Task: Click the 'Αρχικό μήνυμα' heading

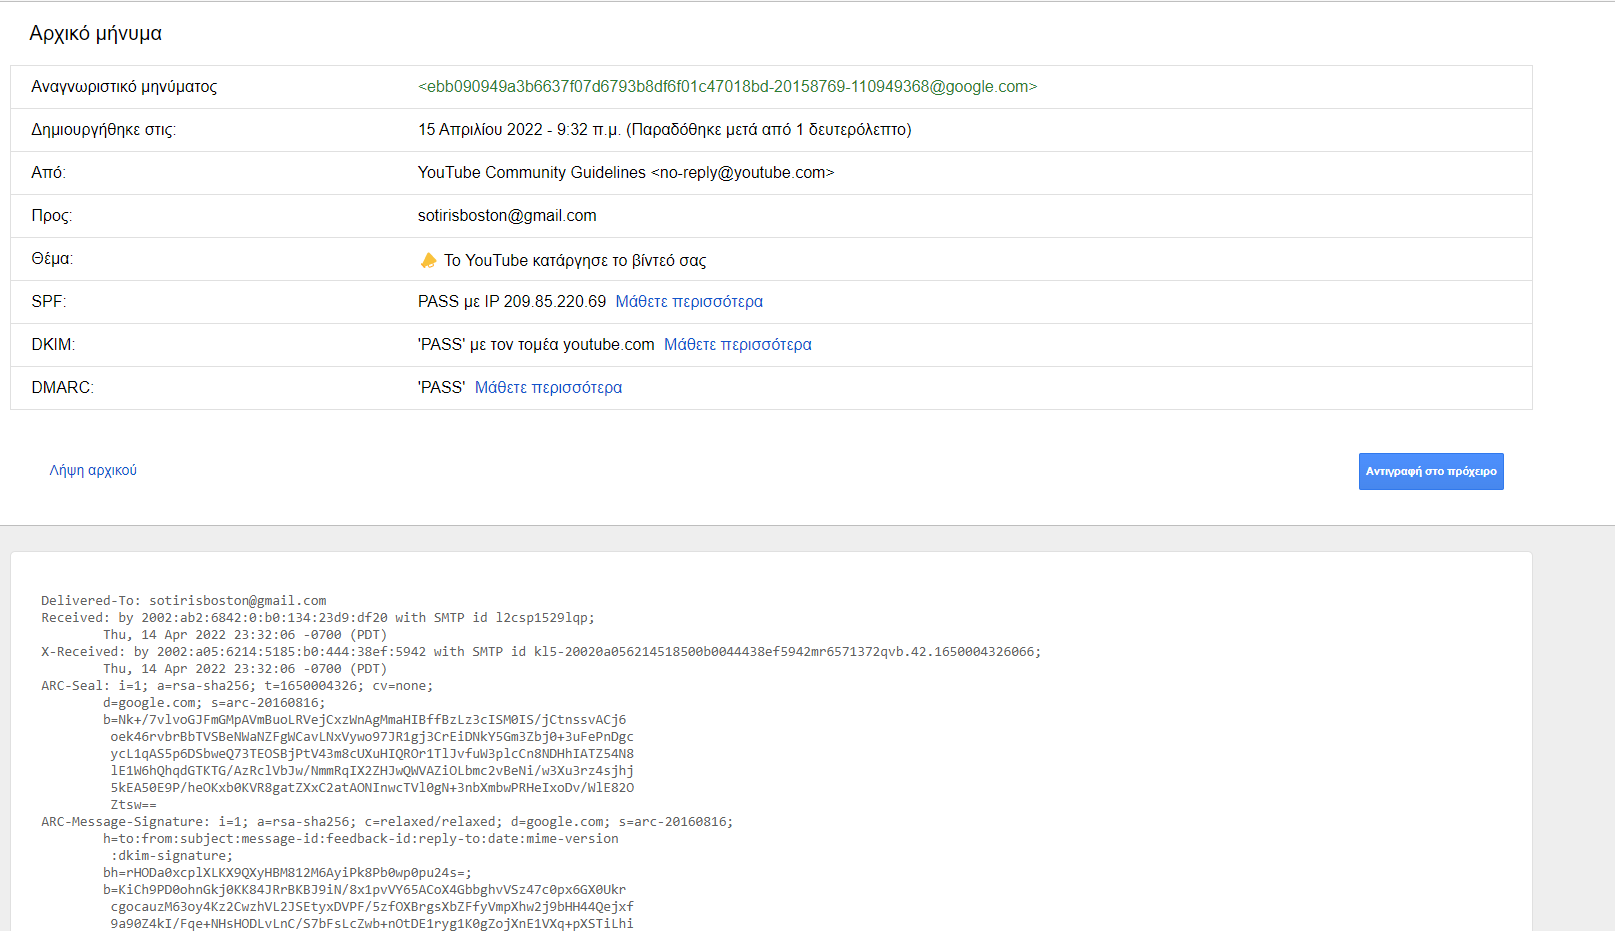Action: [95, 33]
